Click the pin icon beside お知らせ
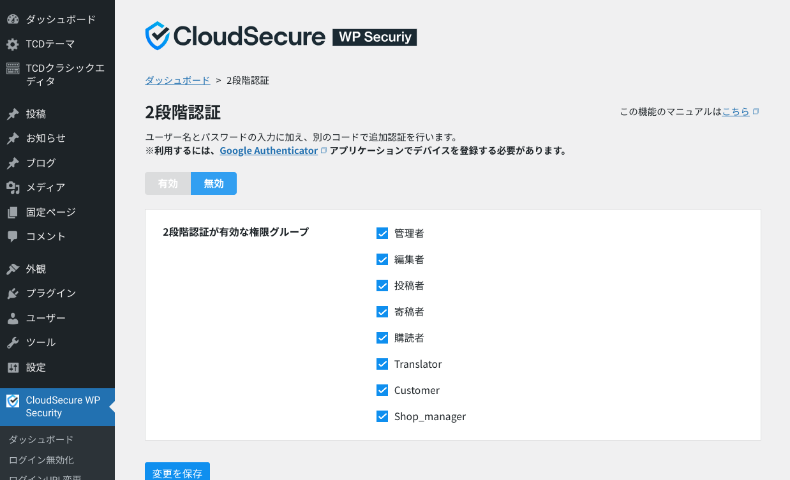 [13, 138]
